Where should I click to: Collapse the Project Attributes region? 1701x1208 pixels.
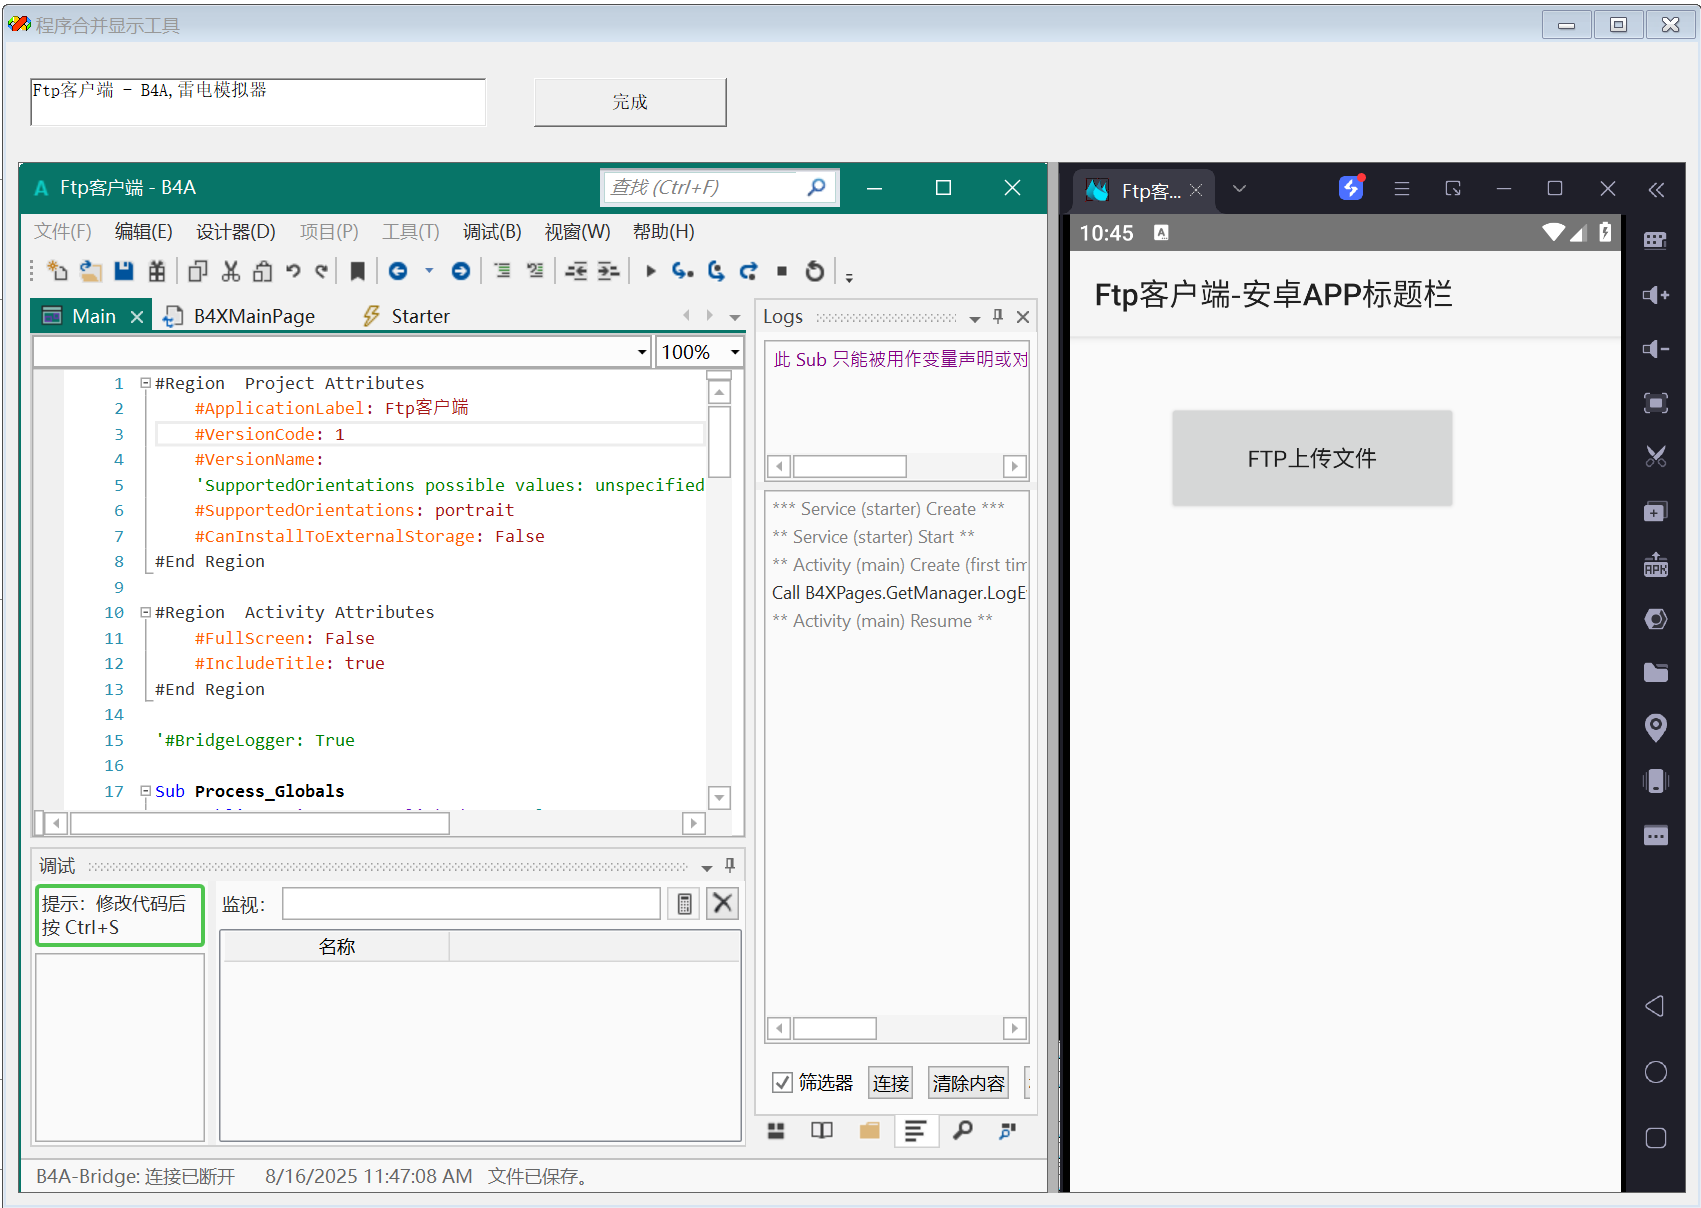pos(146,383)
